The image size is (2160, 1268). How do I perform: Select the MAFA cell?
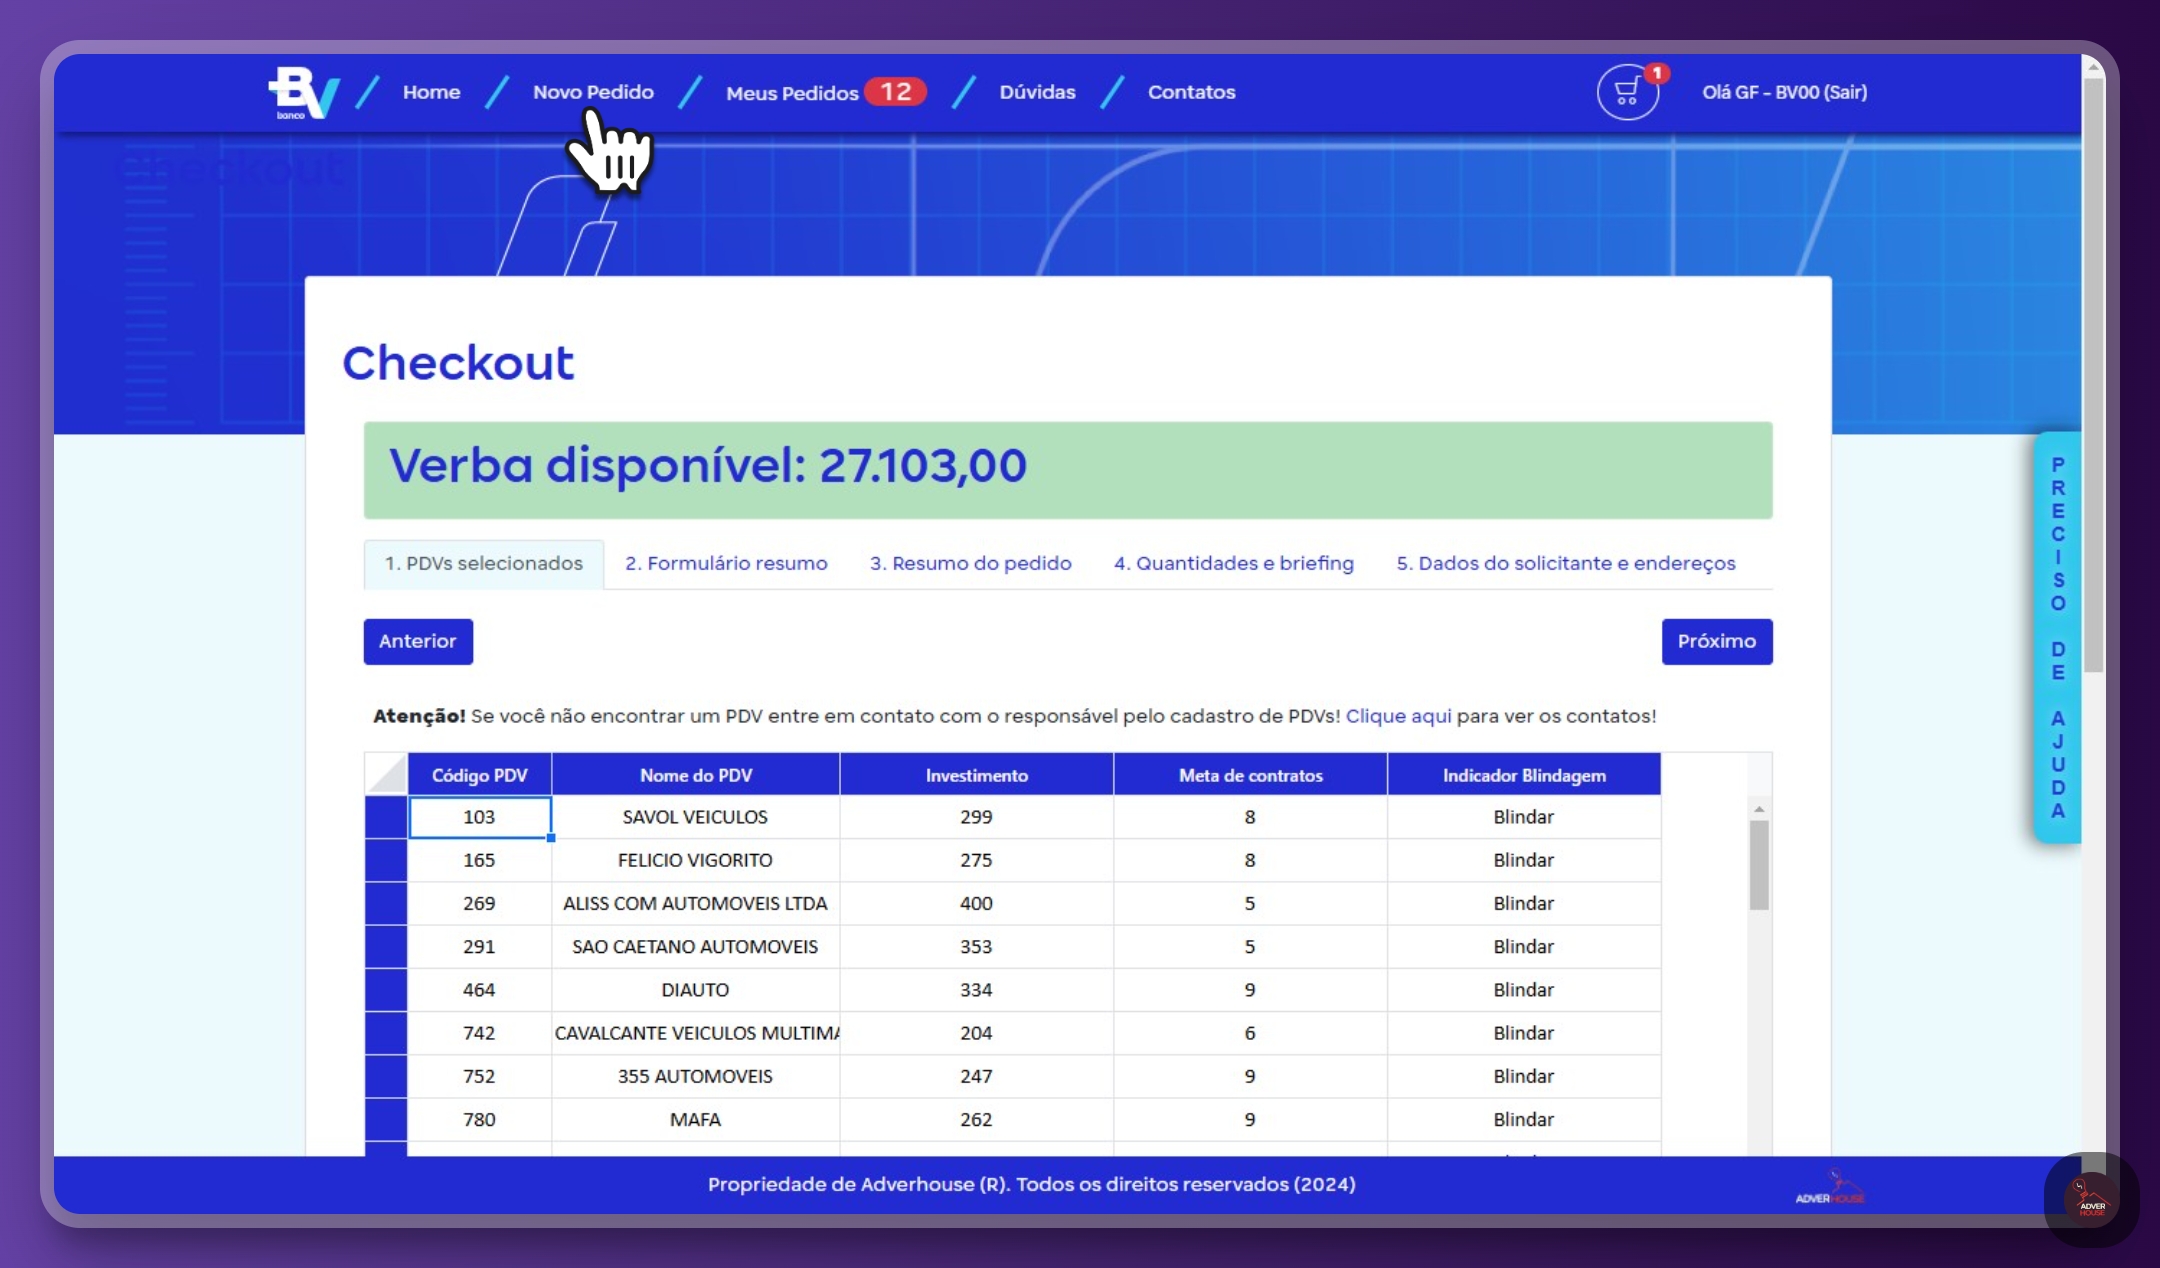(695, 1119)
